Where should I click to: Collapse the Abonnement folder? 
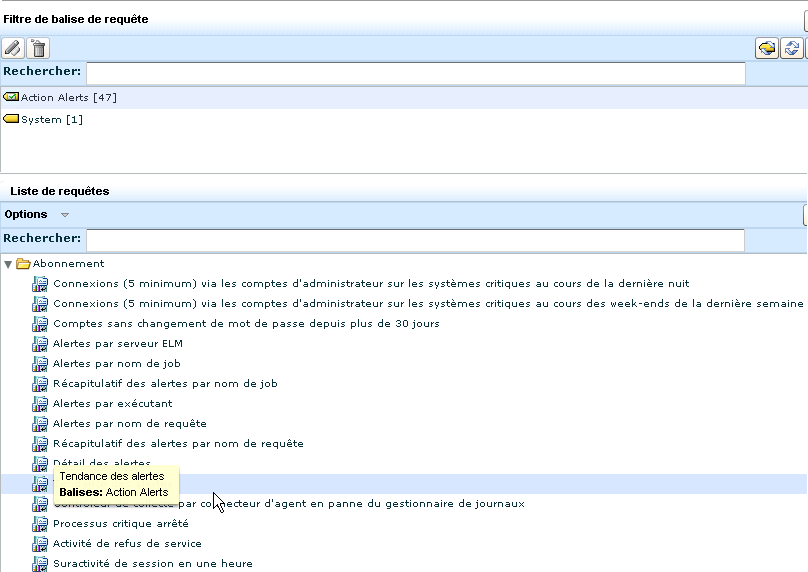click(8, 264)
